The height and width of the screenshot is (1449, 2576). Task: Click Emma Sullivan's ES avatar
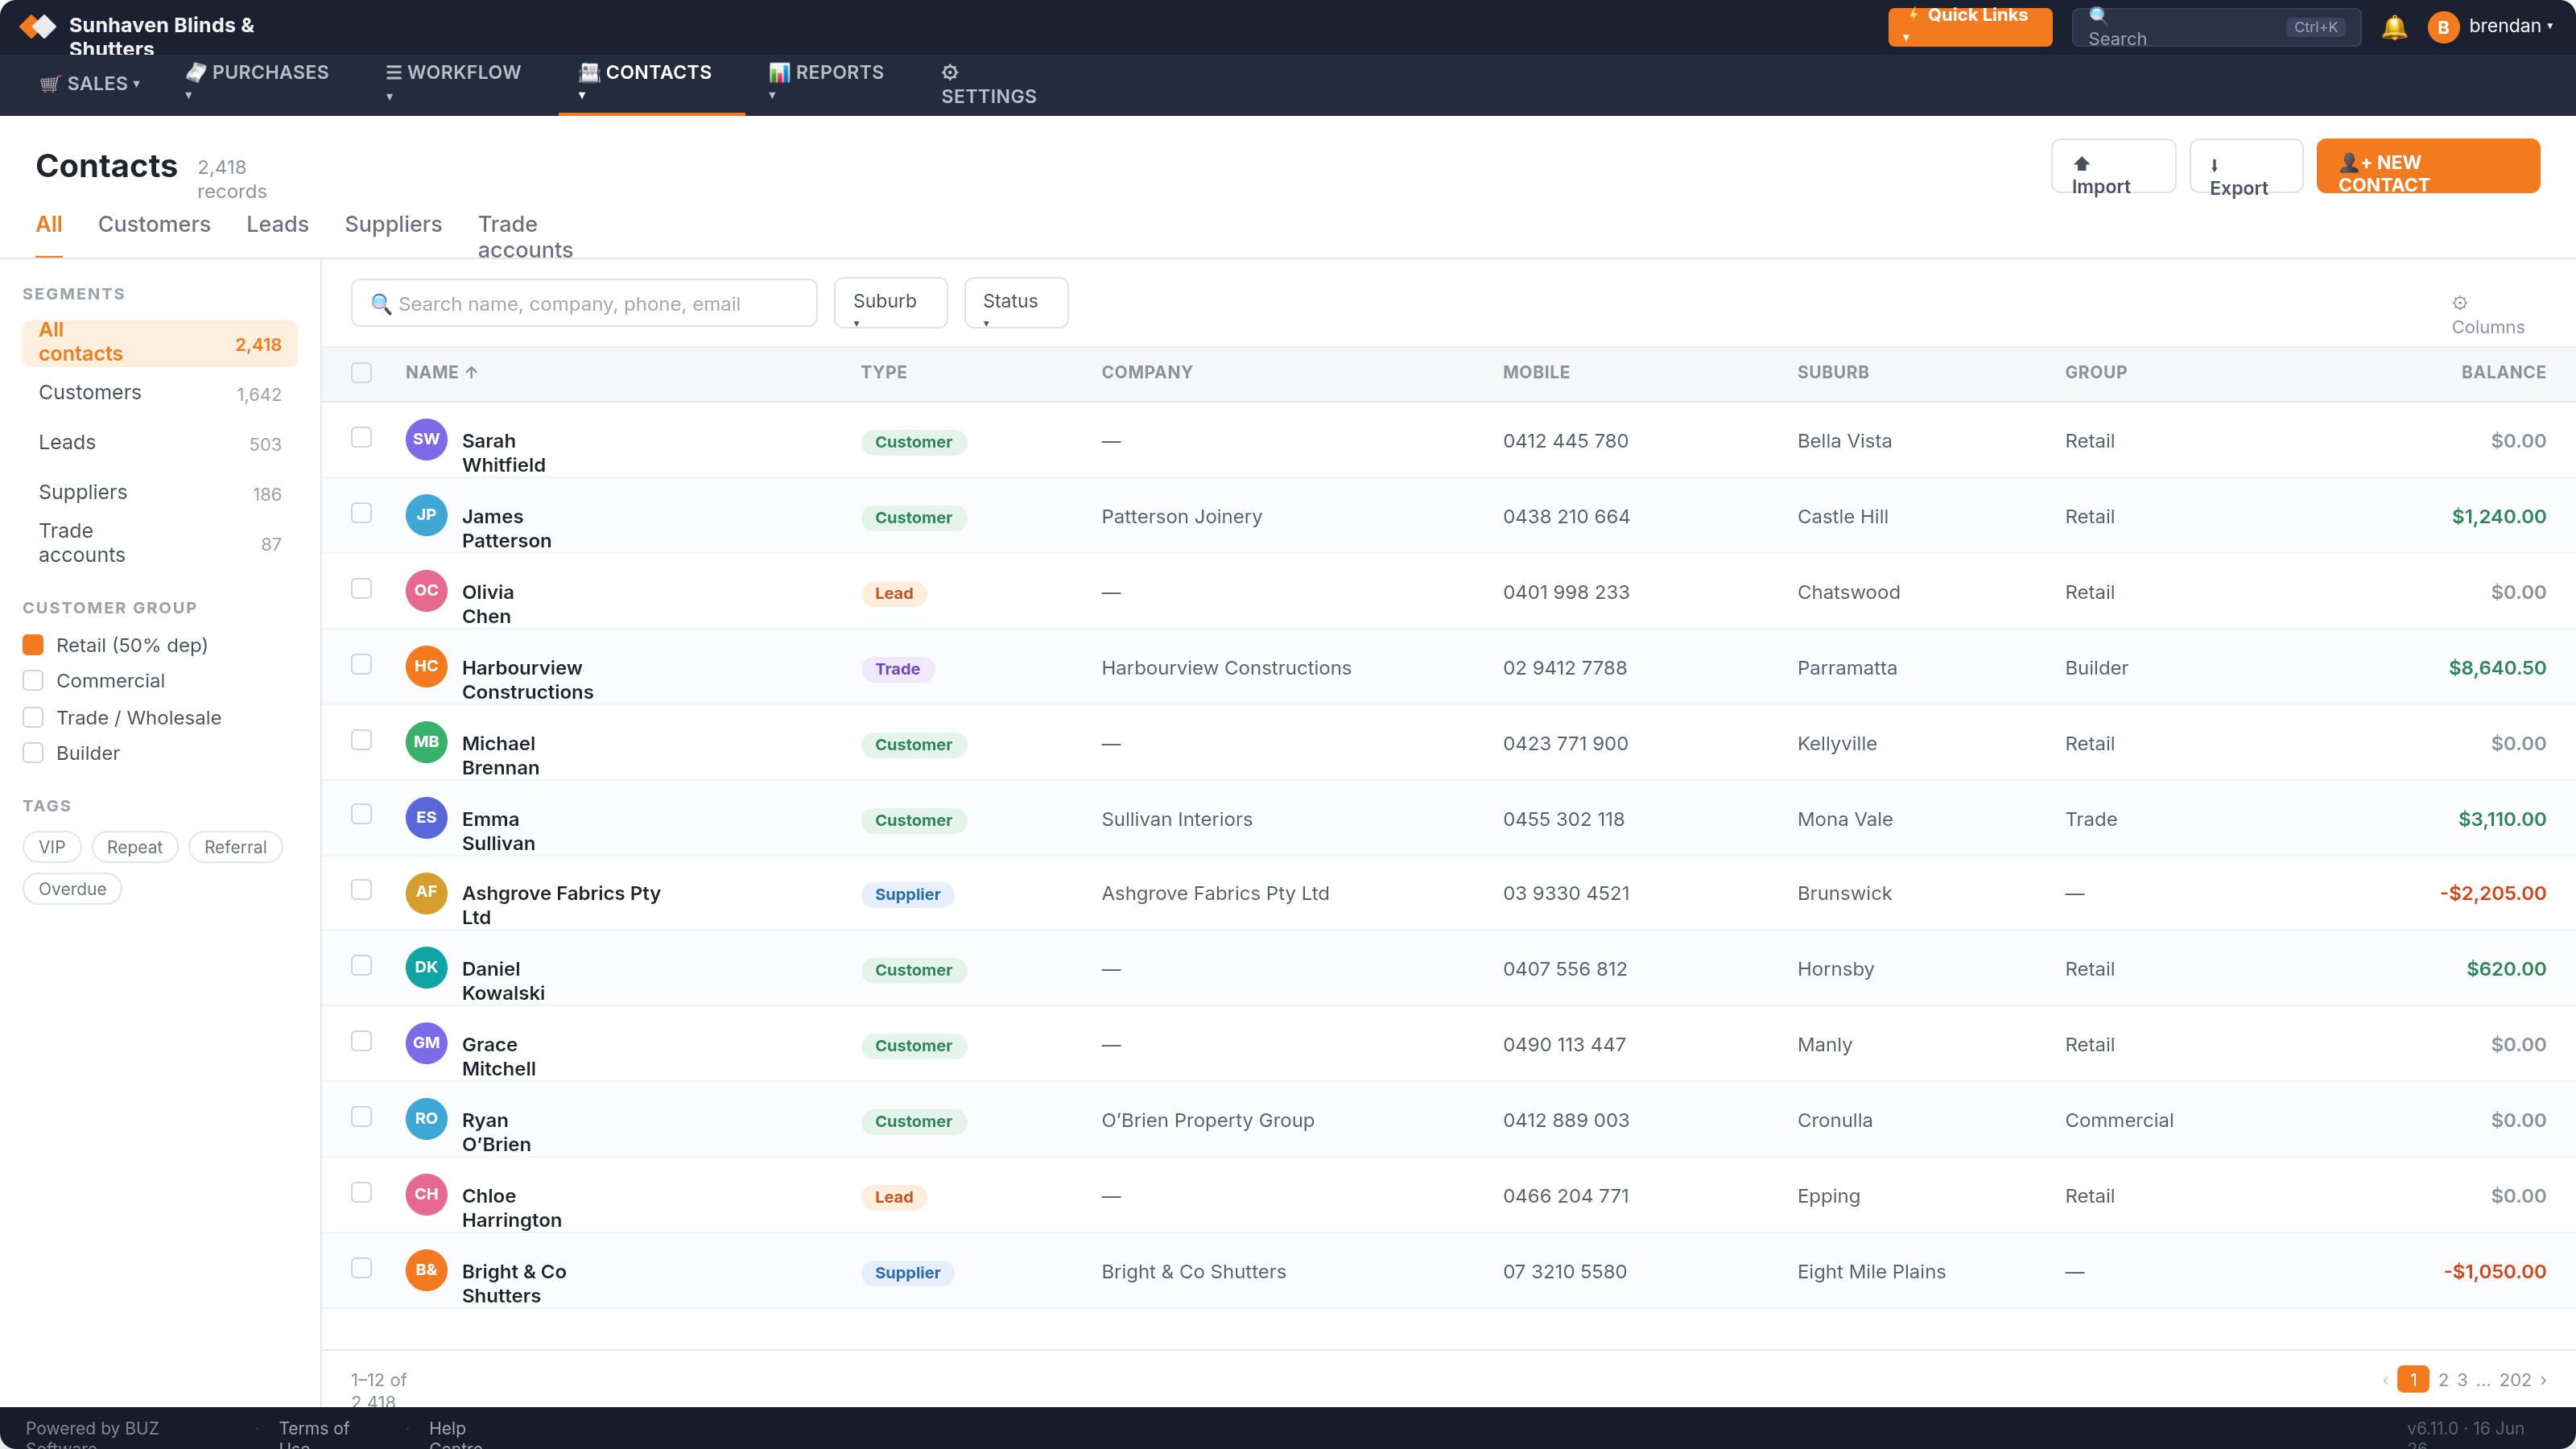(426, 817)
